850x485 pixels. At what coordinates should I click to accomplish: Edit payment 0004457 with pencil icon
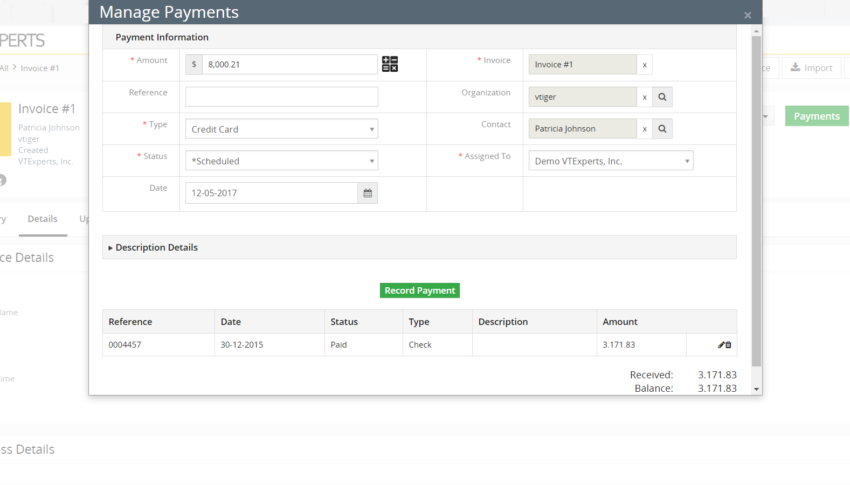[721, 345]
